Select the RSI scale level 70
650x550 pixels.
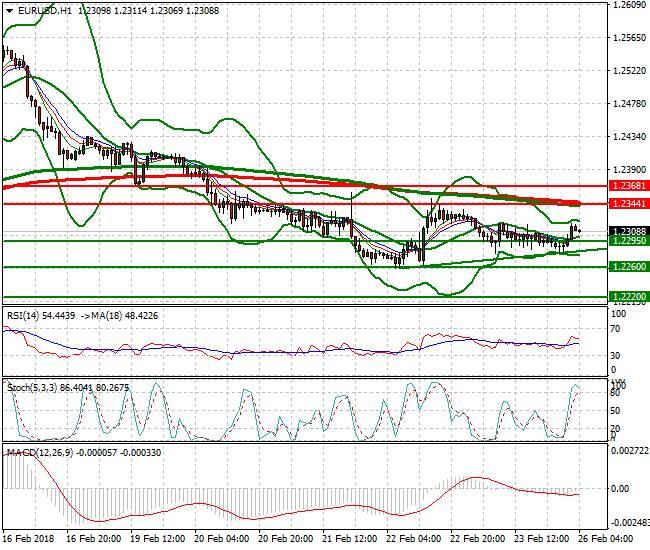coord(616,329)
